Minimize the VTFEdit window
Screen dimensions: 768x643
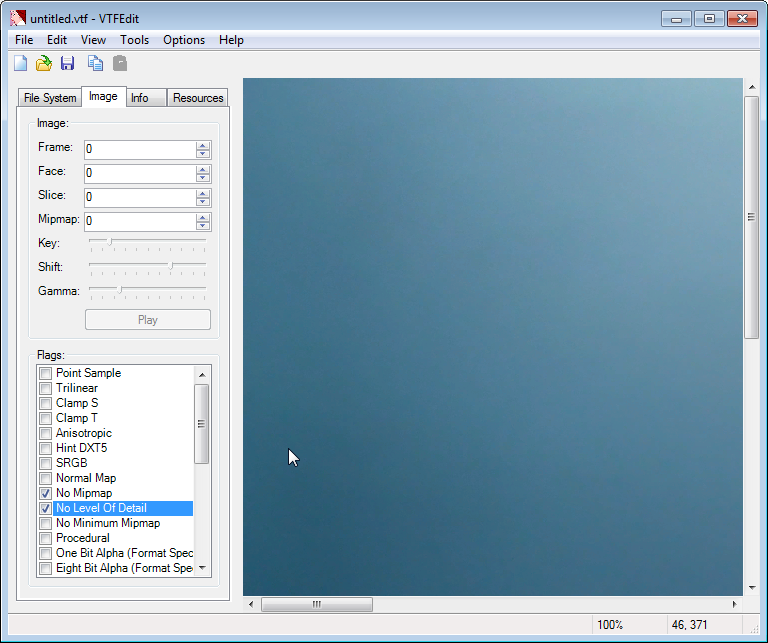676,19
